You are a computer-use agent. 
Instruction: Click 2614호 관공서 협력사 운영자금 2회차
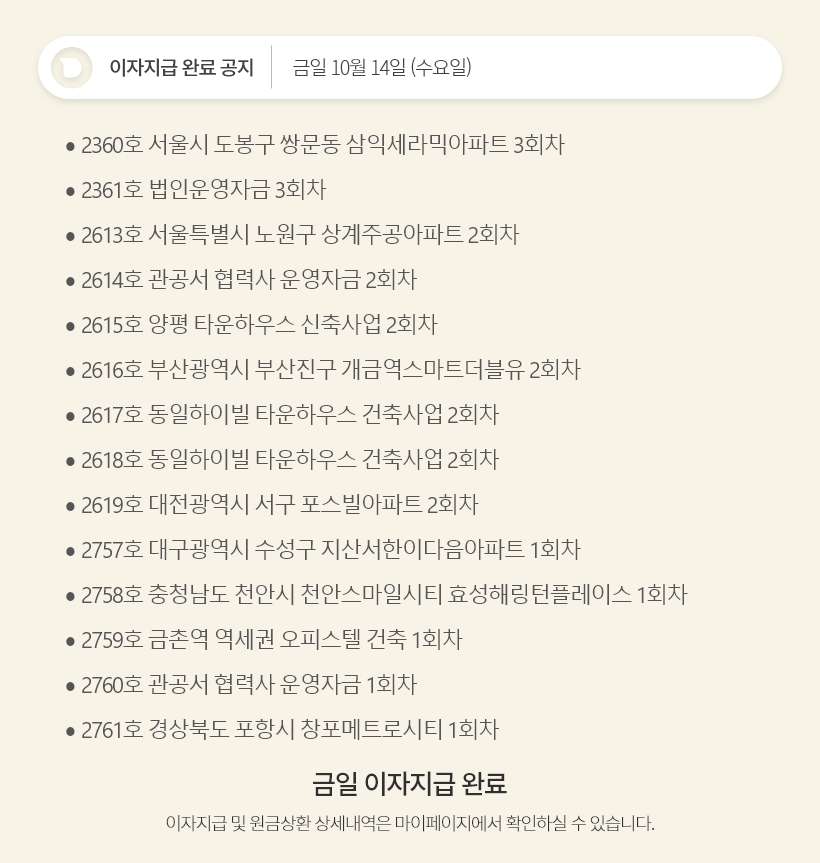click(x=248, y=280)
